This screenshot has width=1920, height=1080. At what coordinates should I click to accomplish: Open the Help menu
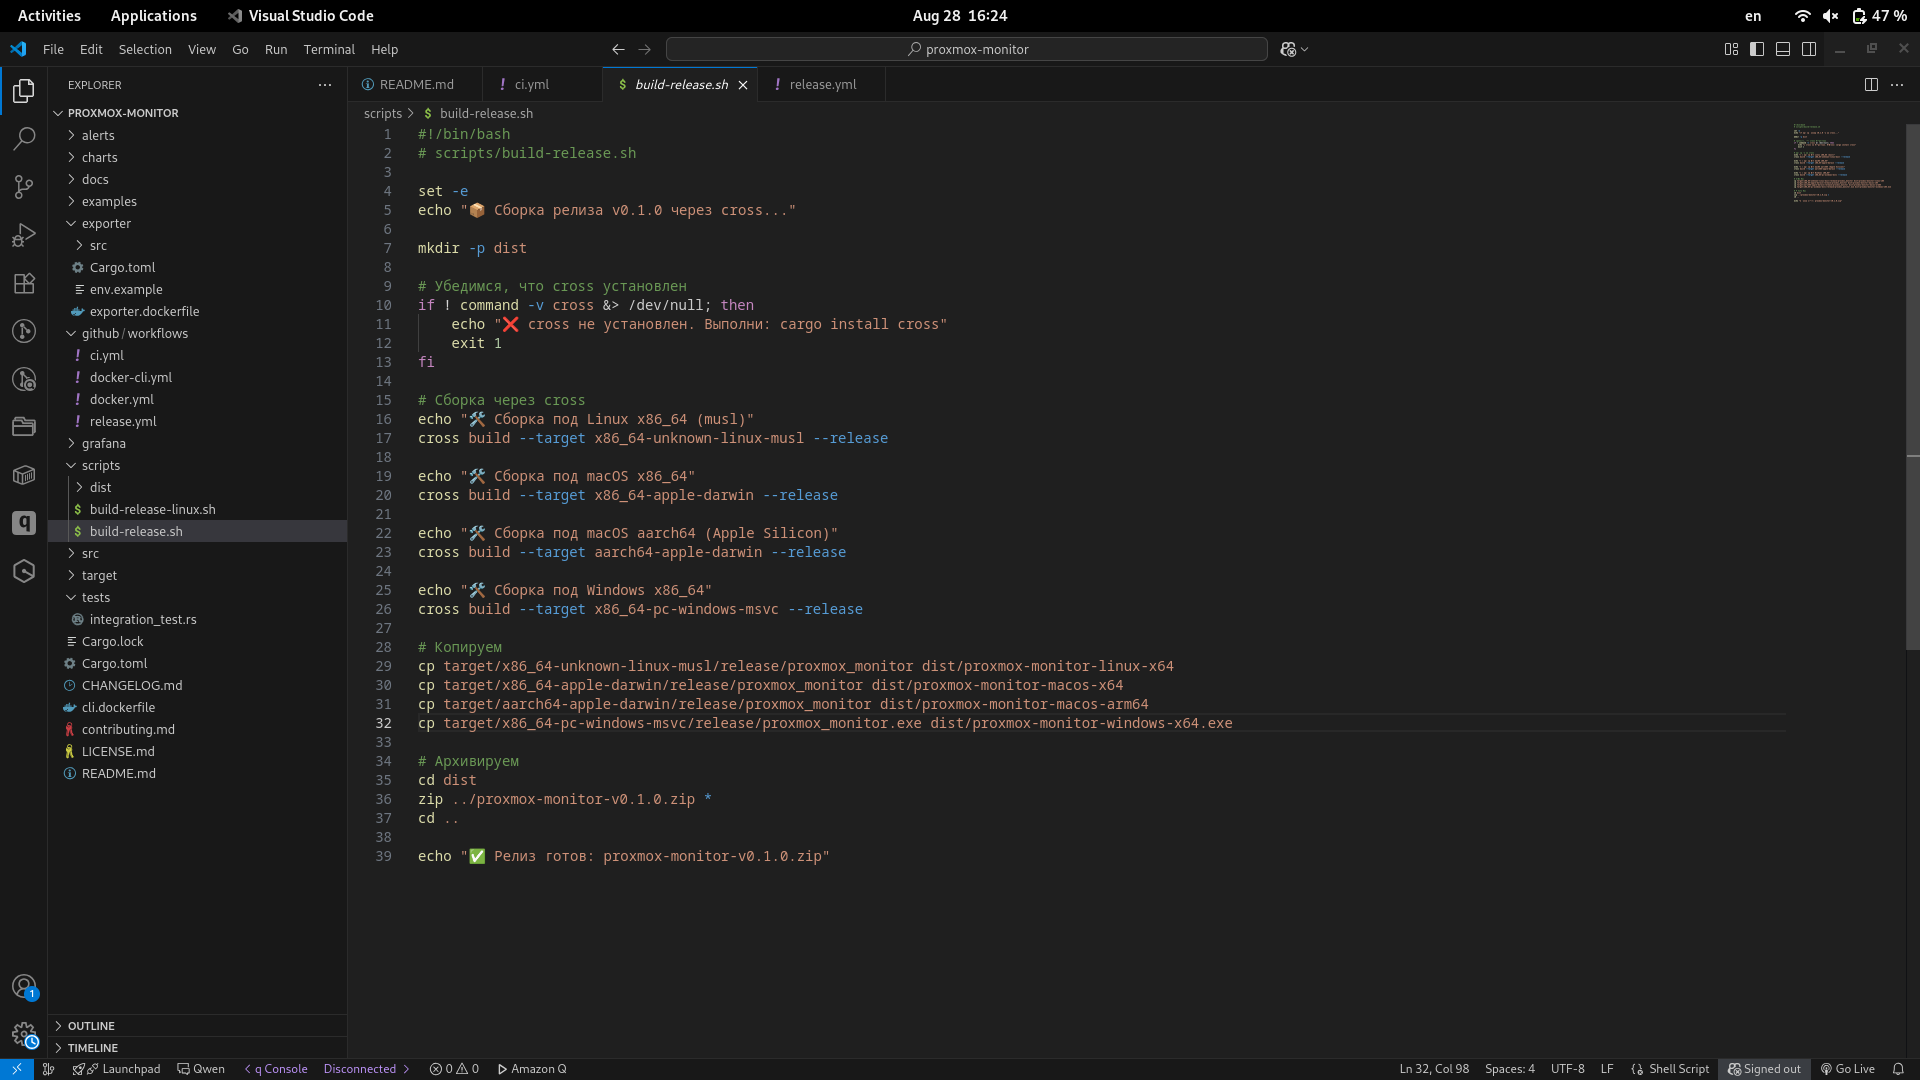(384, 49)
